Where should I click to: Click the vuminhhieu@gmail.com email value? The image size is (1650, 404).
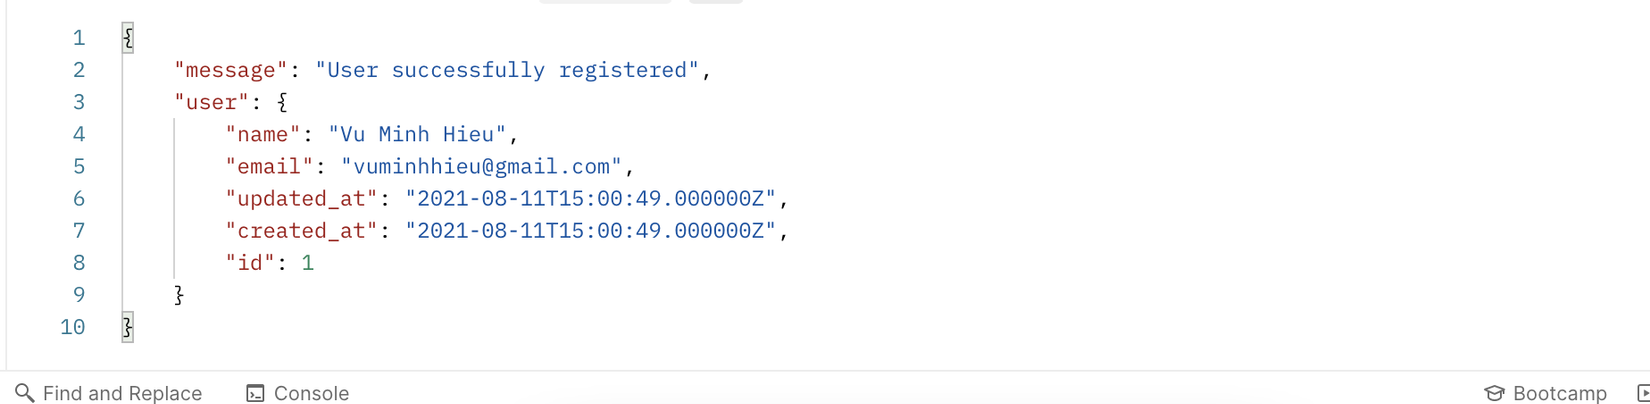pyautogui.click(x=481, y=166)
